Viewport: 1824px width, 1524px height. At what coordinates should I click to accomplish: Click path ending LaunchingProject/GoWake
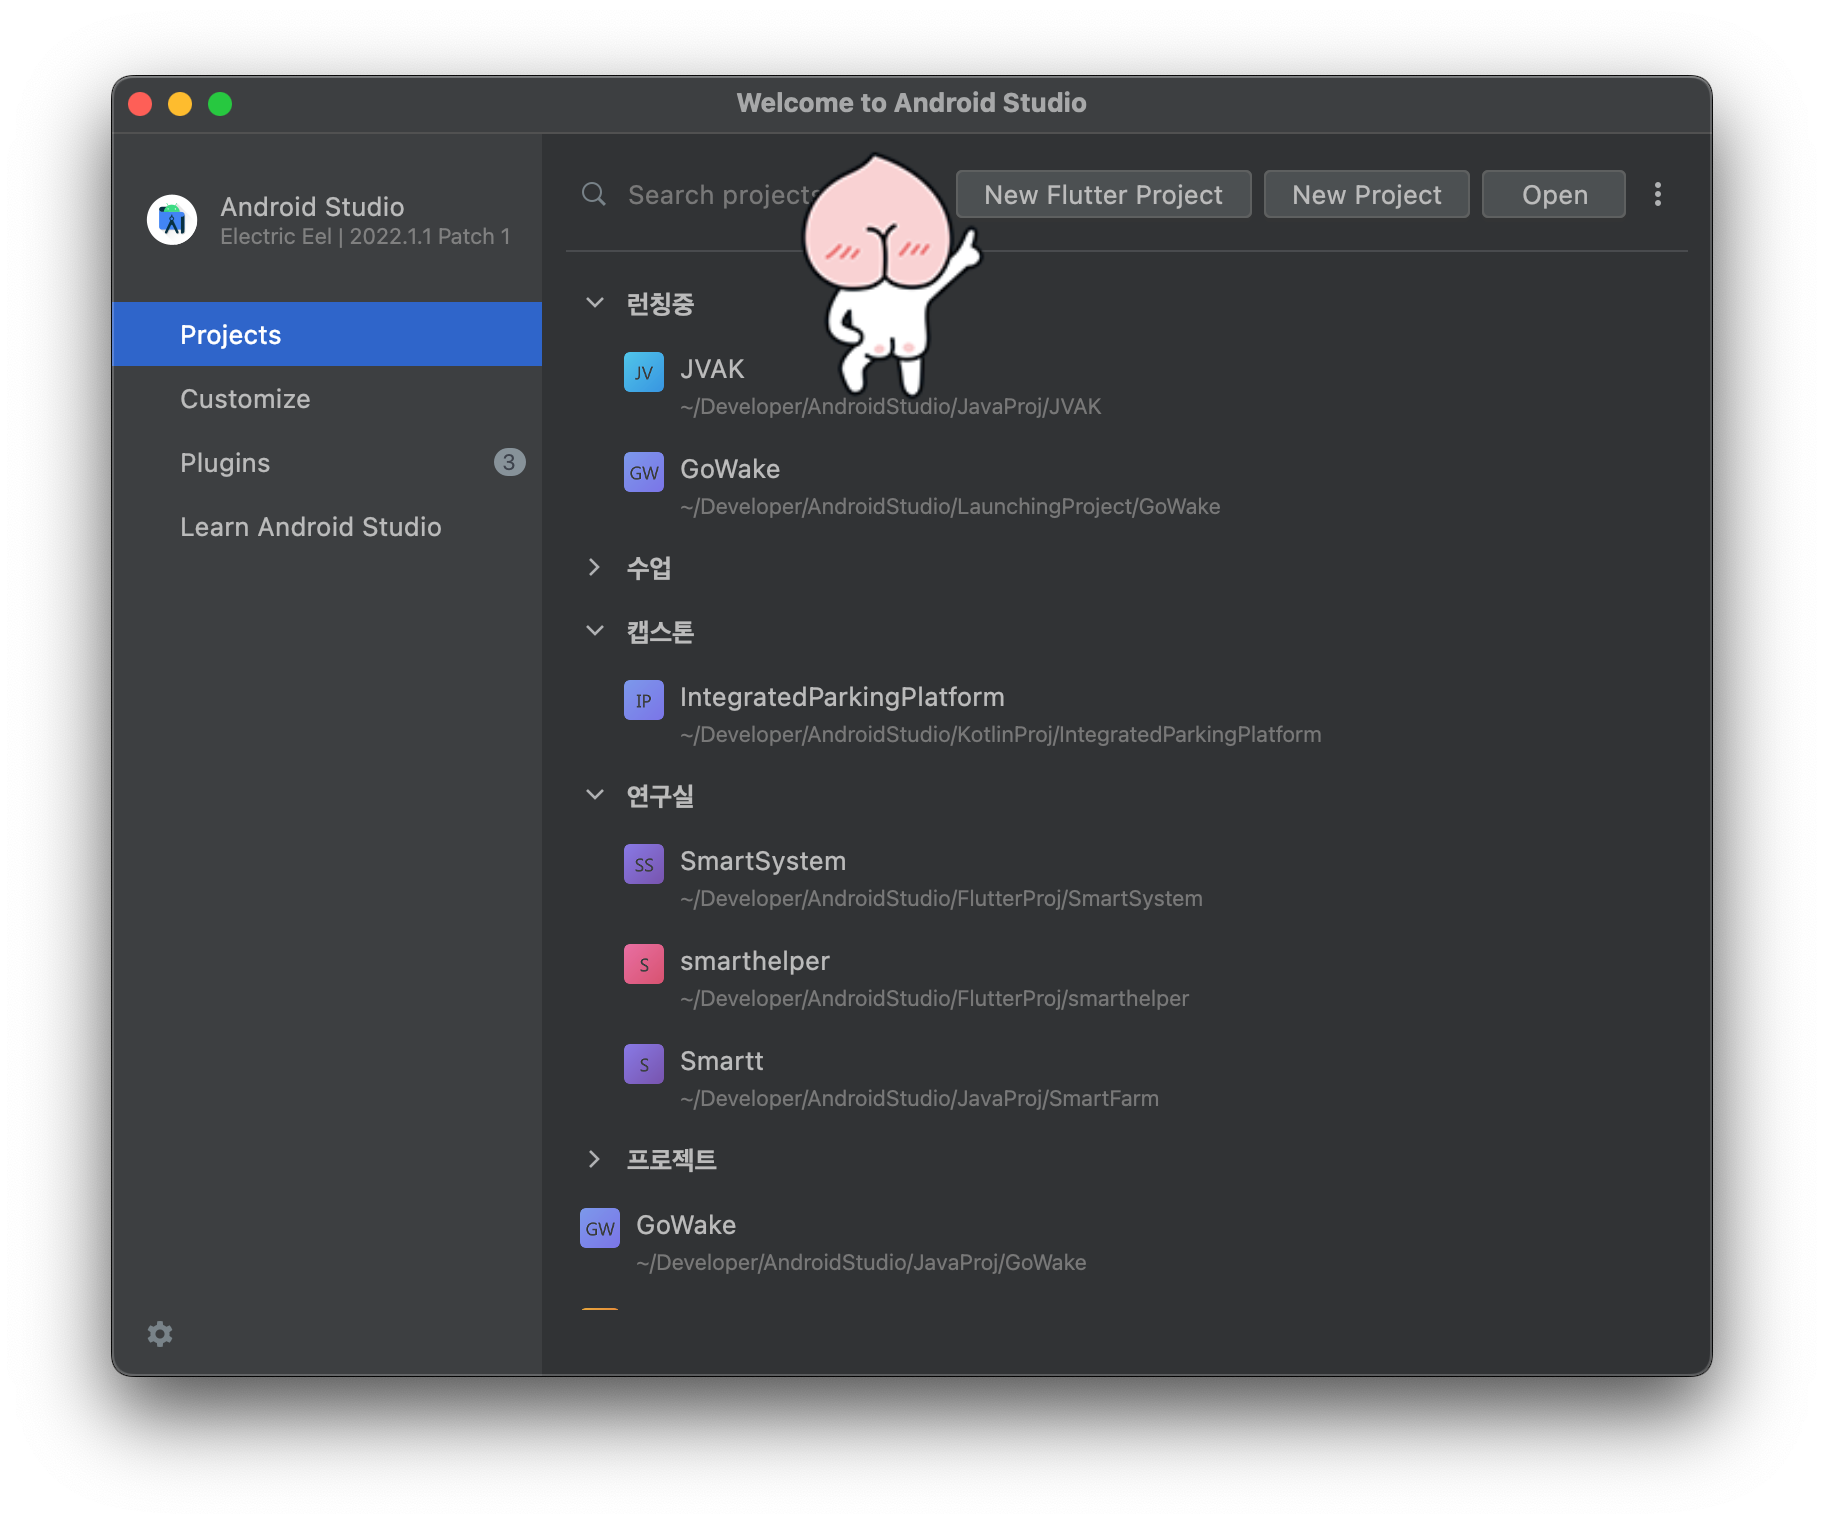click(950, 507)
